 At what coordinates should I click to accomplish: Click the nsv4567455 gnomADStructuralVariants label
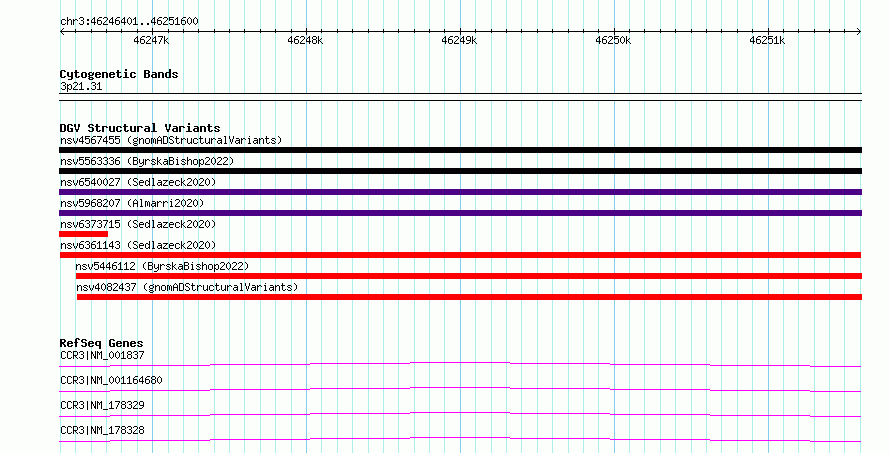click(171, 140)
